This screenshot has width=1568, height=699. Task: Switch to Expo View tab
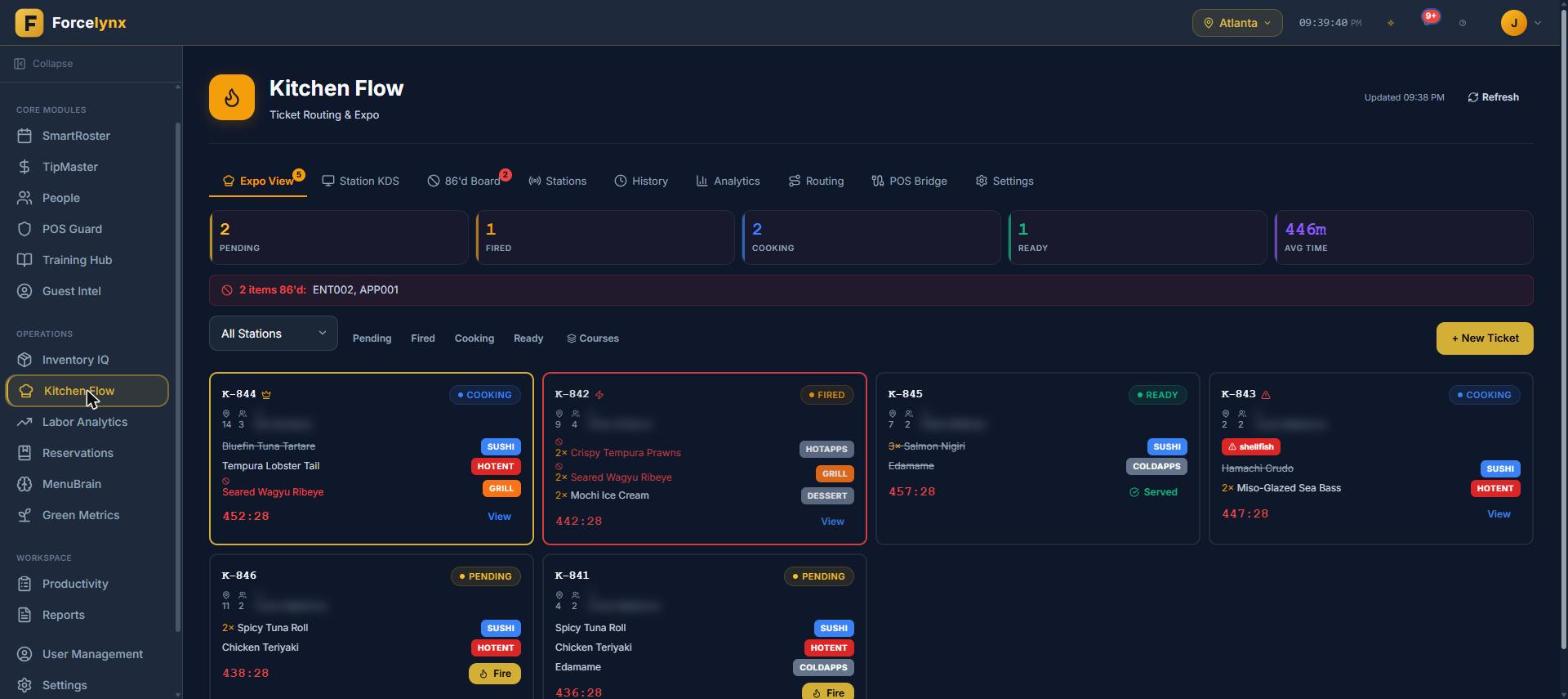[x=258, y=181]
